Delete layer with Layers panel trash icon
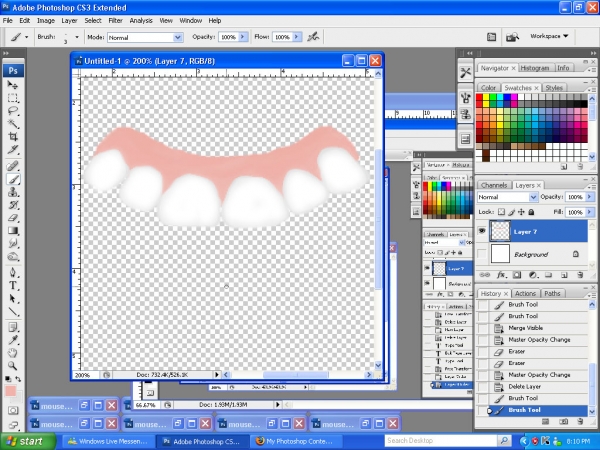600x450 pixels. click(x=580, y=275)
